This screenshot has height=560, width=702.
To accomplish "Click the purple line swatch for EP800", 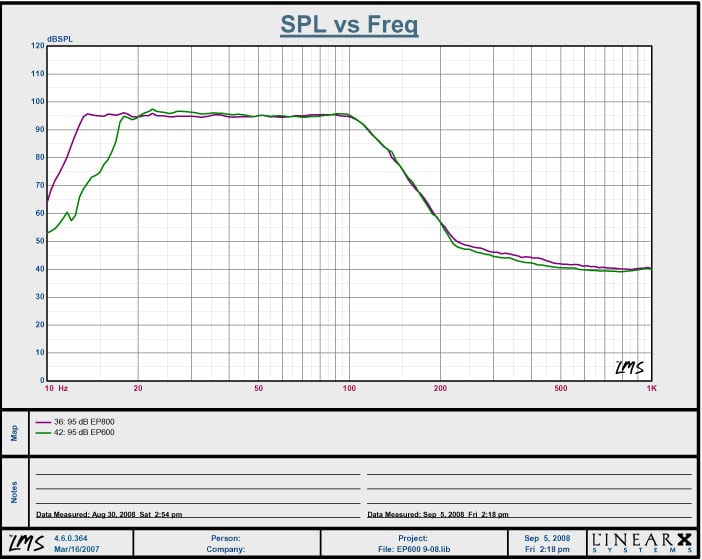I will [x=45, y=422].
